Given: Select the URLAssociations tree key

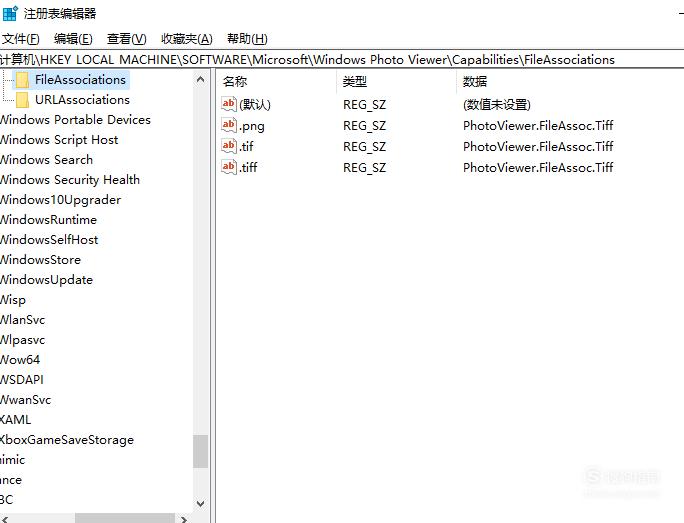Looking at the screenshot, I should click(82, 100).
